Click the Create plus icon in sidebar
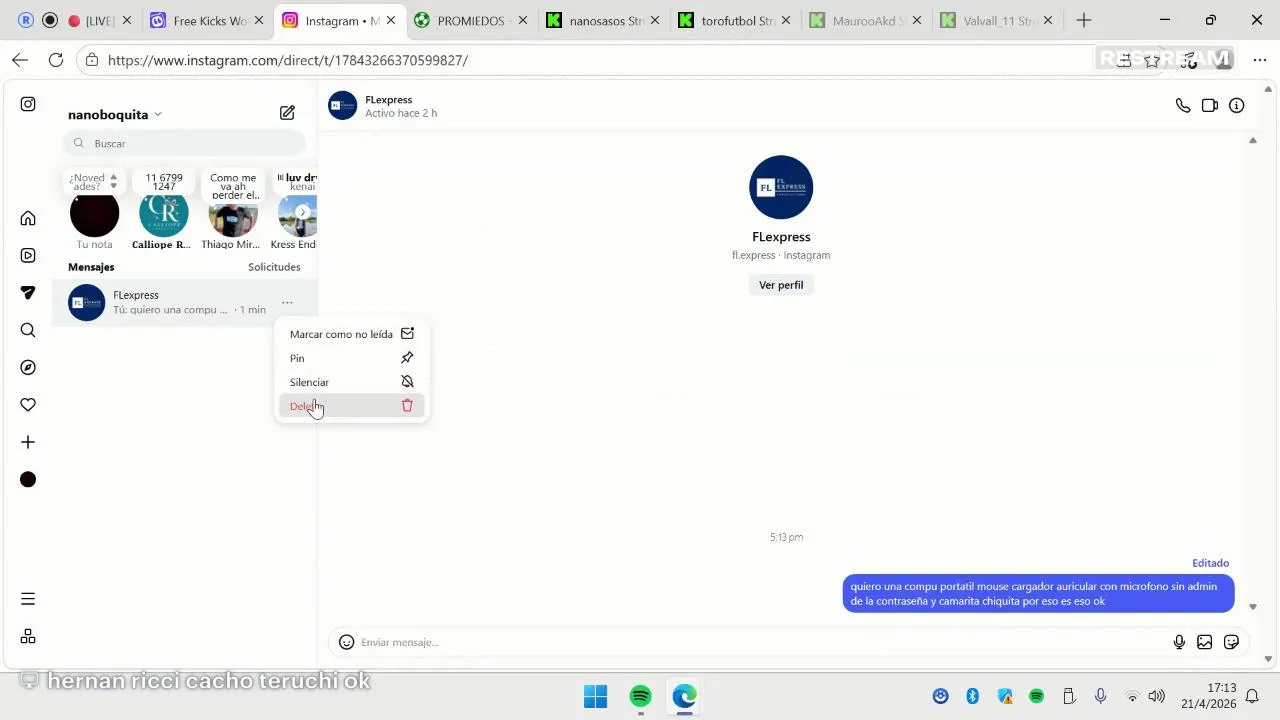Screen dimensions: 1280x720 point(28,442)
